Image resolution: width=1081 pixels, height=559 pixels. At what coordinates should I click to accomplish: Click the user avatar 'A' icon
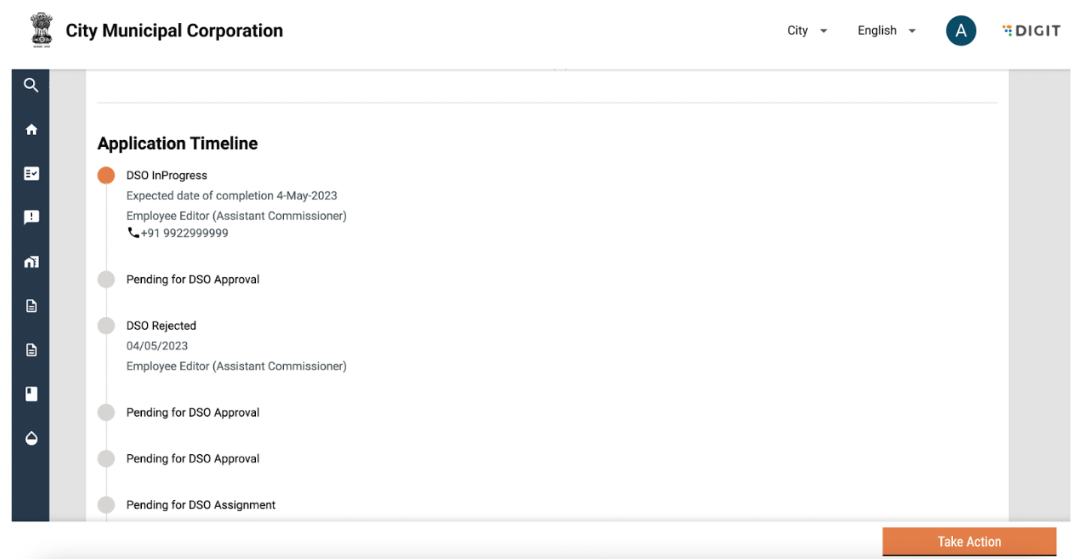coord(960,31)
